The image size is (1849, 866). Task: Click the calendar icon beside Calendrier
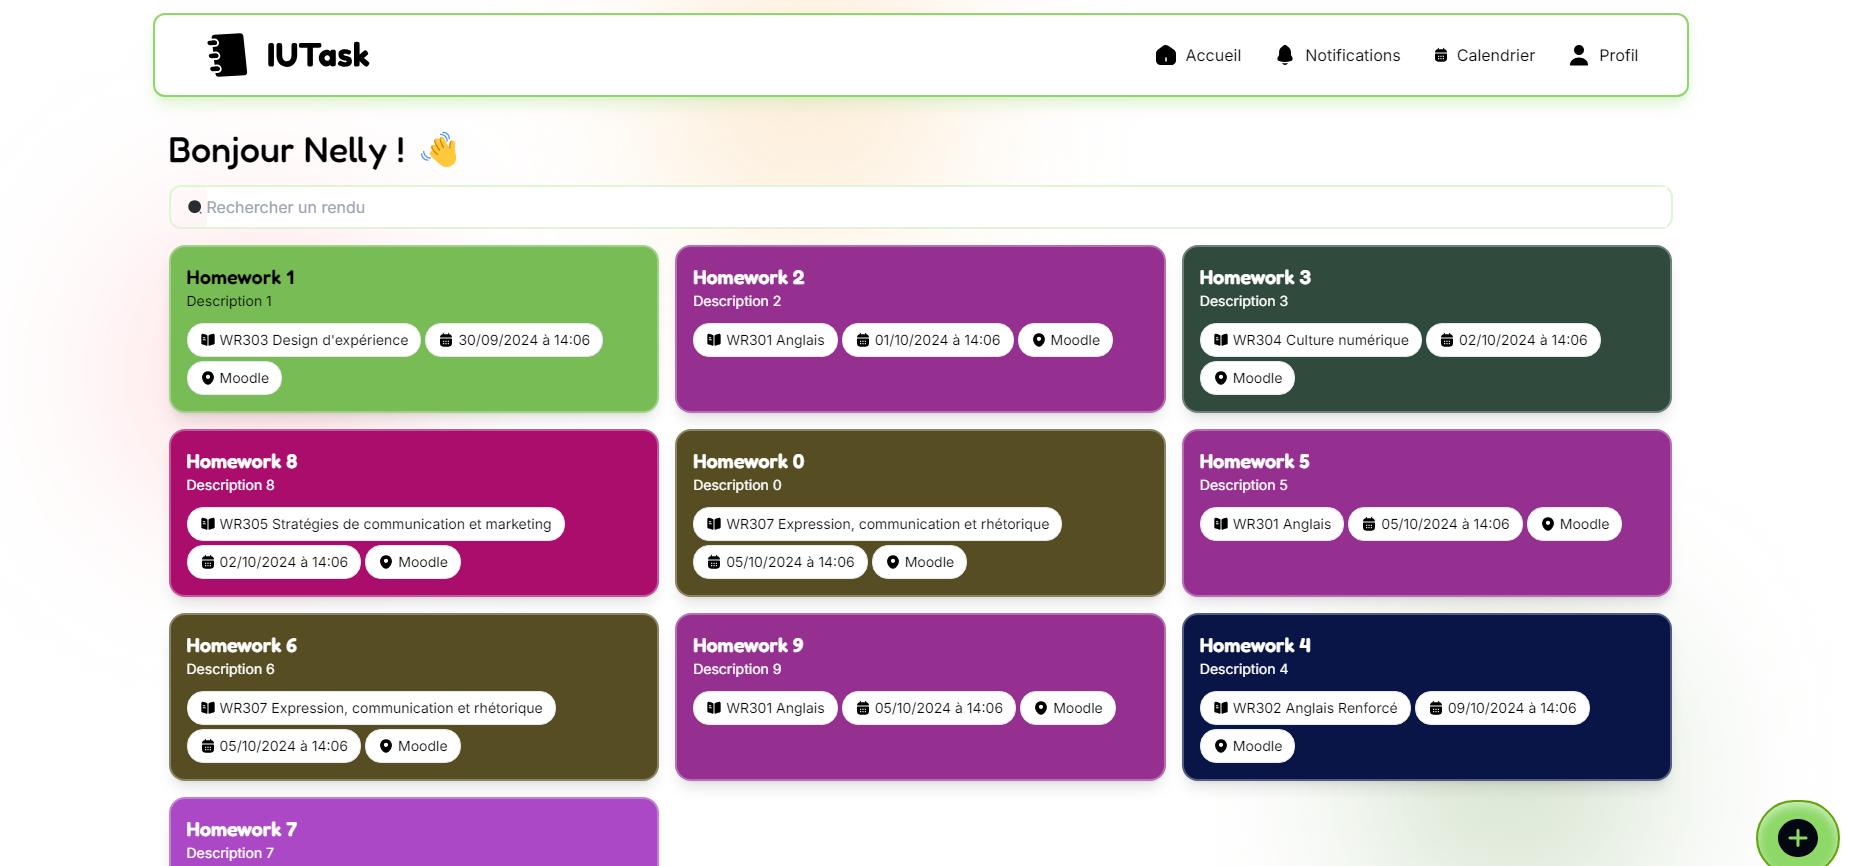point(1441,56)
